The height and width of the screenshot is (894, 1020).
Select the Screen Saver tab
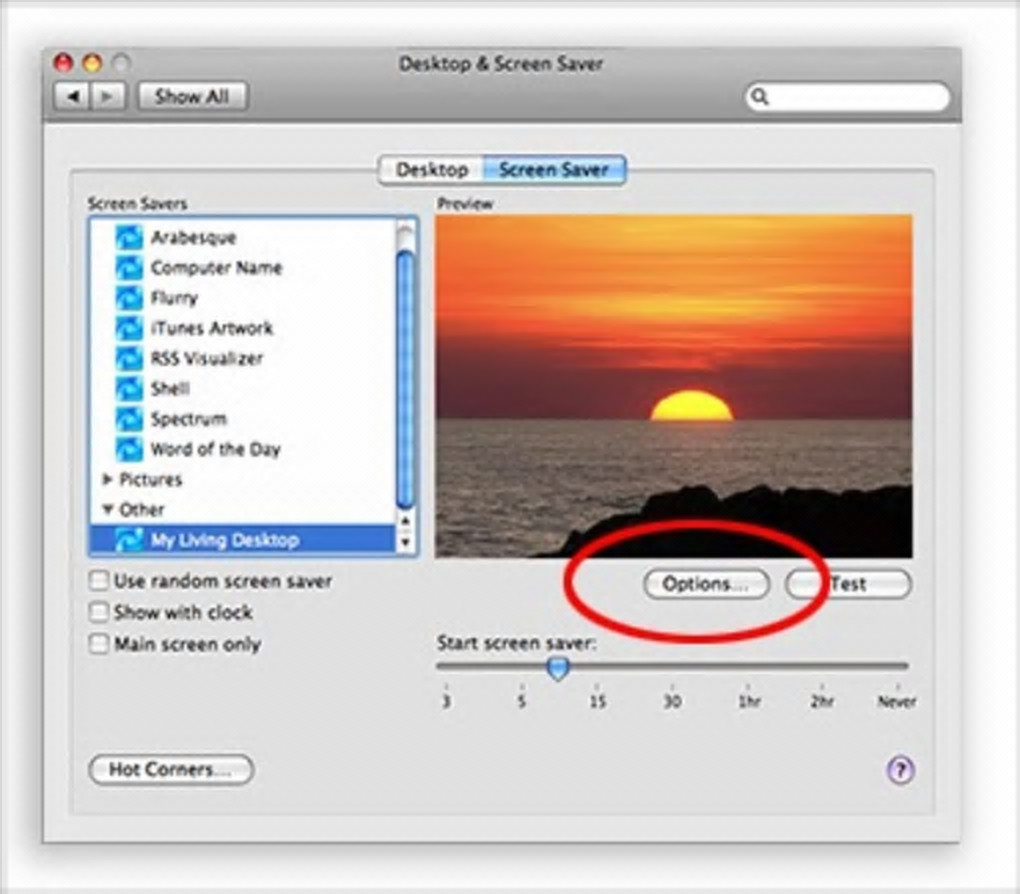pyautogui.click(x=554, y=170)
